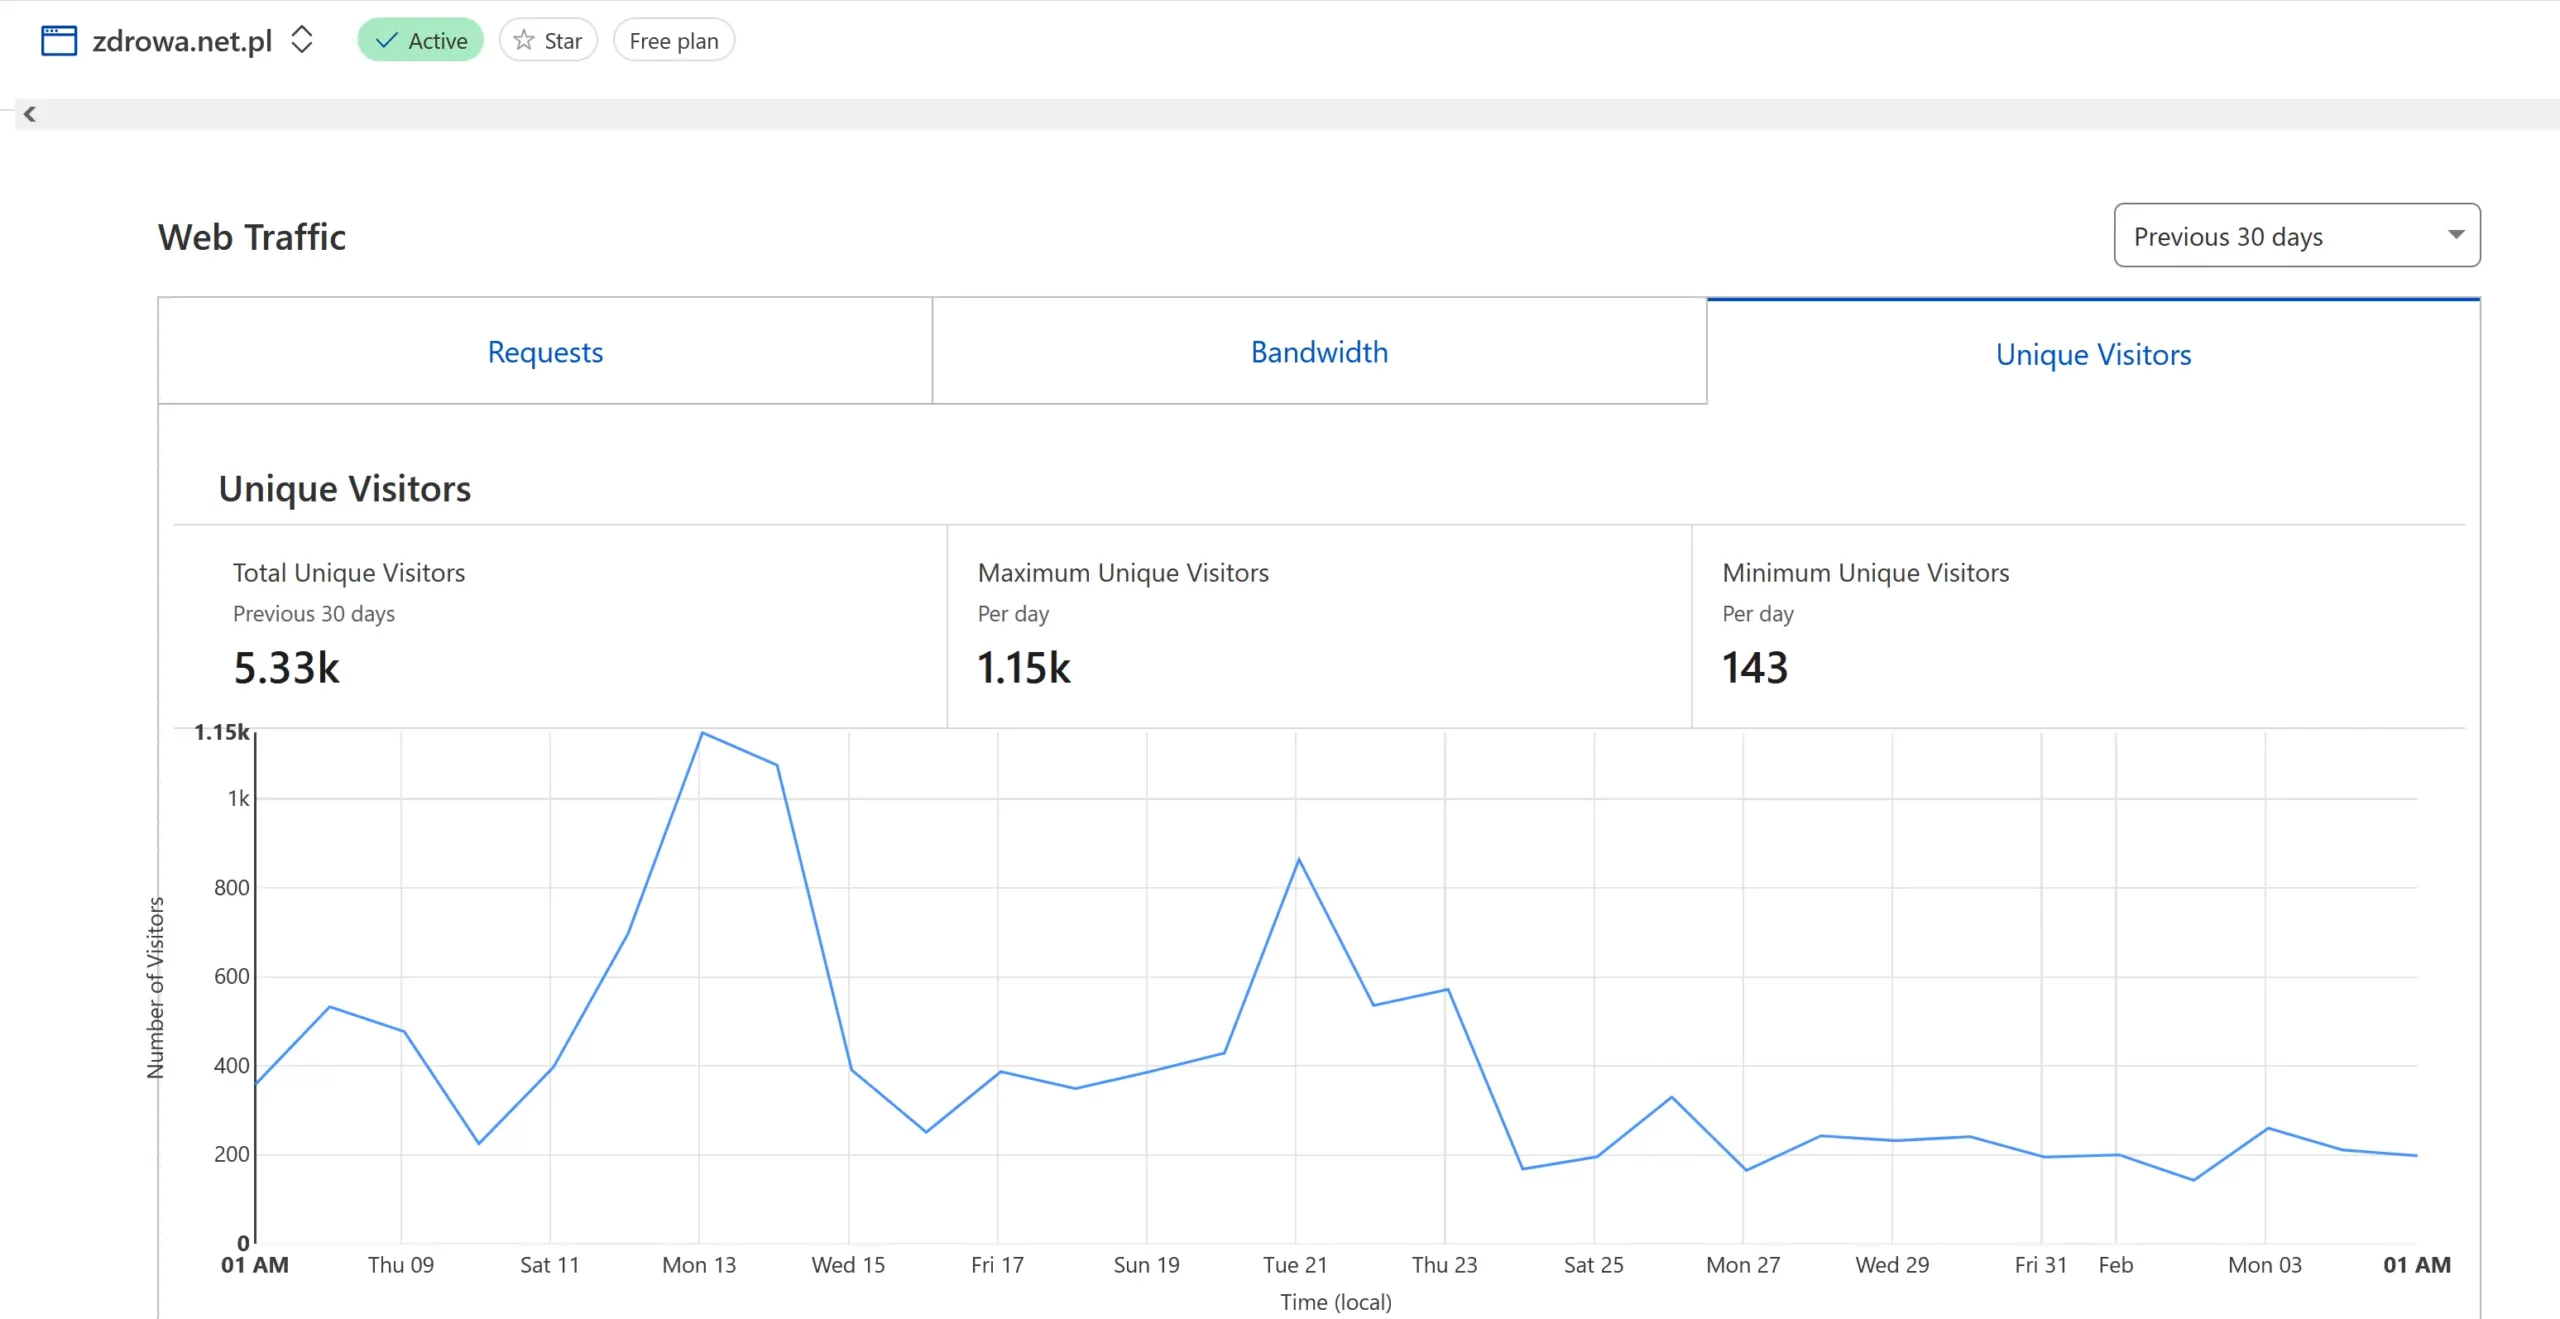Click the zdrowa.net.pl domain name
Screen dimensions: 2560x1319
(182, 41)
